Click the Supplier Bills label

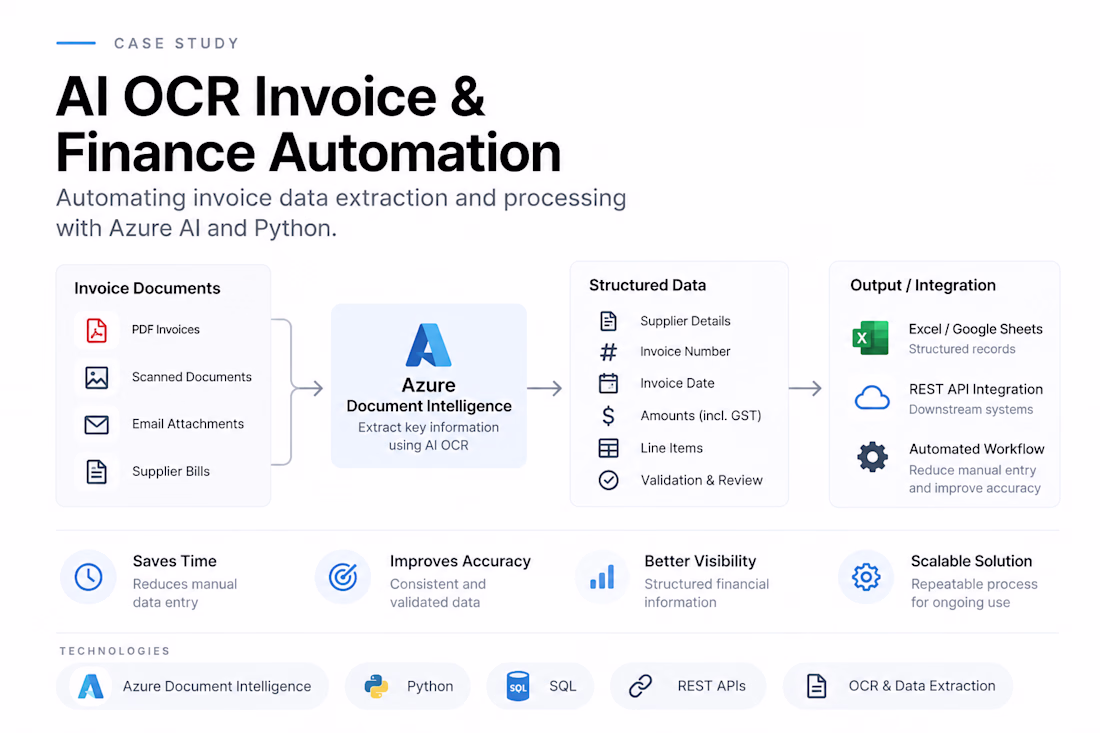(x=171, y=471)
